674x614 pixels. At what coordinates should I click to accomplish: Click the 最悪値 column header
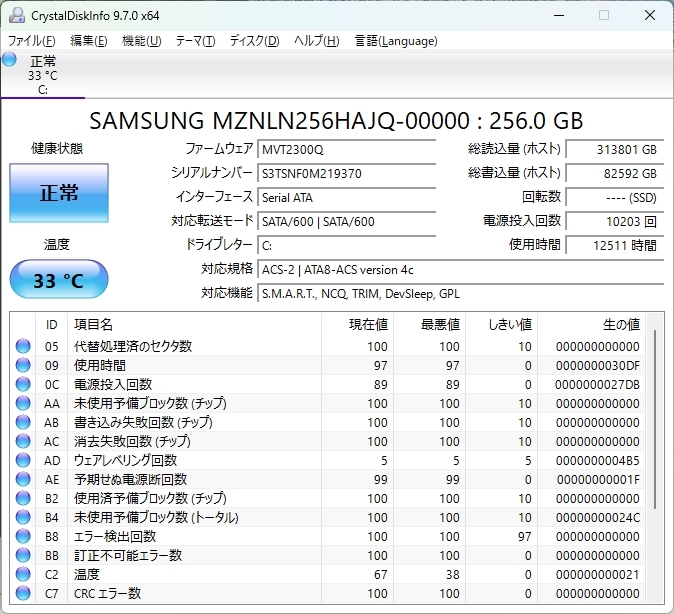click(x=429, y=325)
